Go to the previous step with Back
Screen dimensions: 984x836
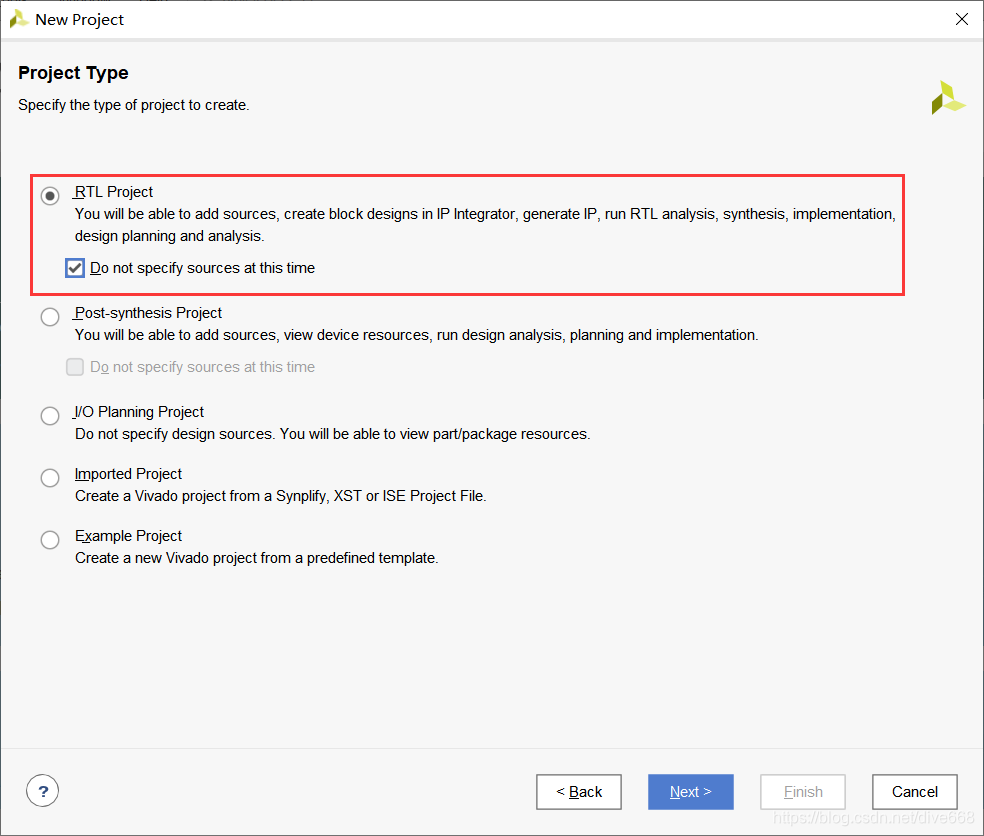coord(579,792)
